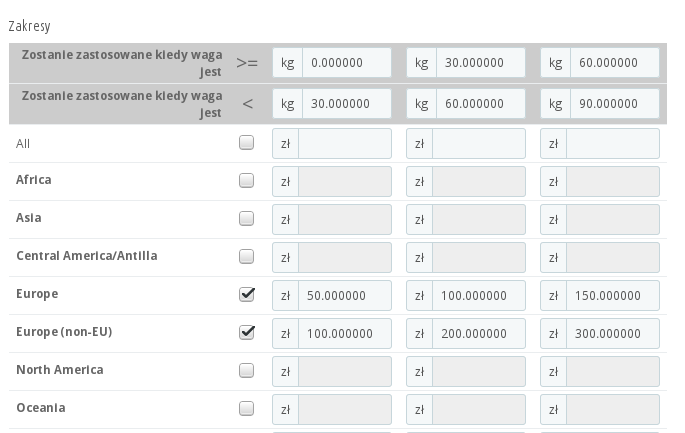The image size is (685, 433).
Task: Edit Europe price field showing 100.000000
Action: (x=480, y=296)
